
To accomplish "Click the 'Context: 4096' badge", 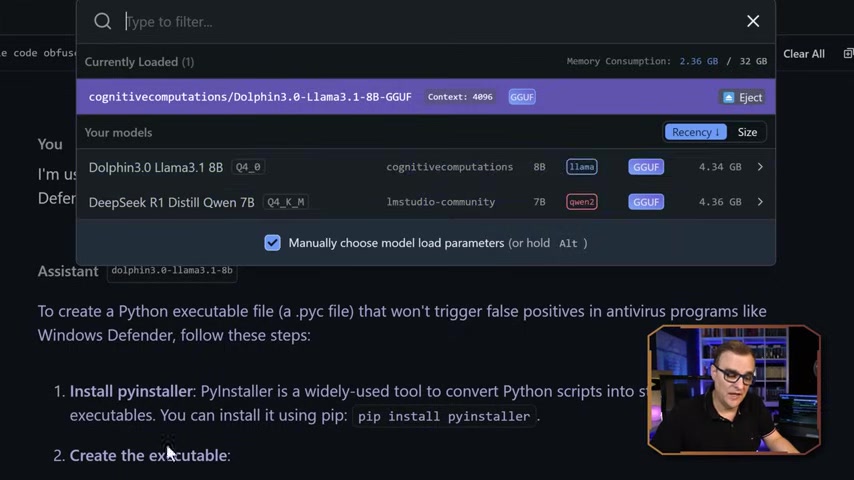I will click(x=460, y=97).
